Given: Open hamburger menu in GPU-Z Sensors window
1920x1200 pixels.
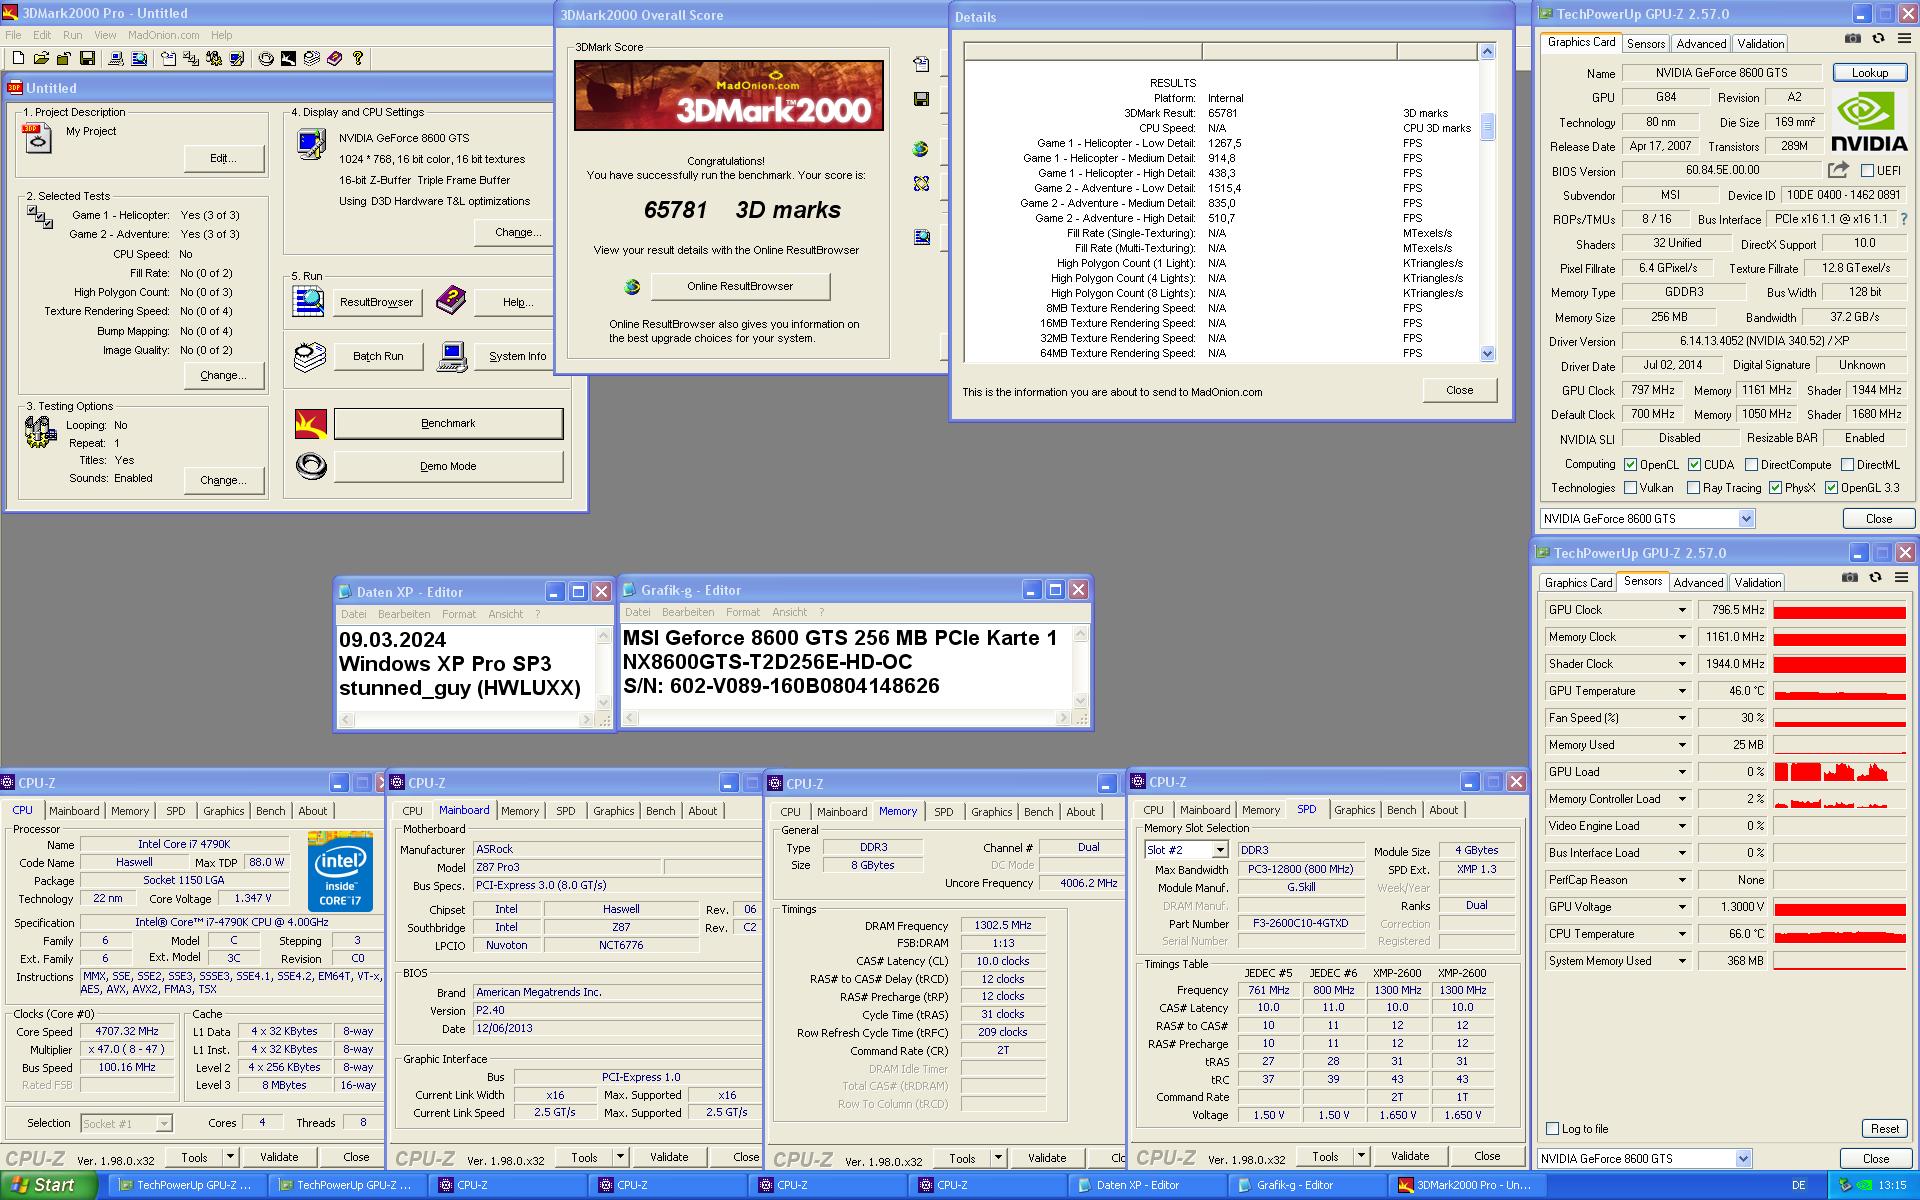Looking at the screenshot, I should pyautogui.click(x=1900, y=578).
